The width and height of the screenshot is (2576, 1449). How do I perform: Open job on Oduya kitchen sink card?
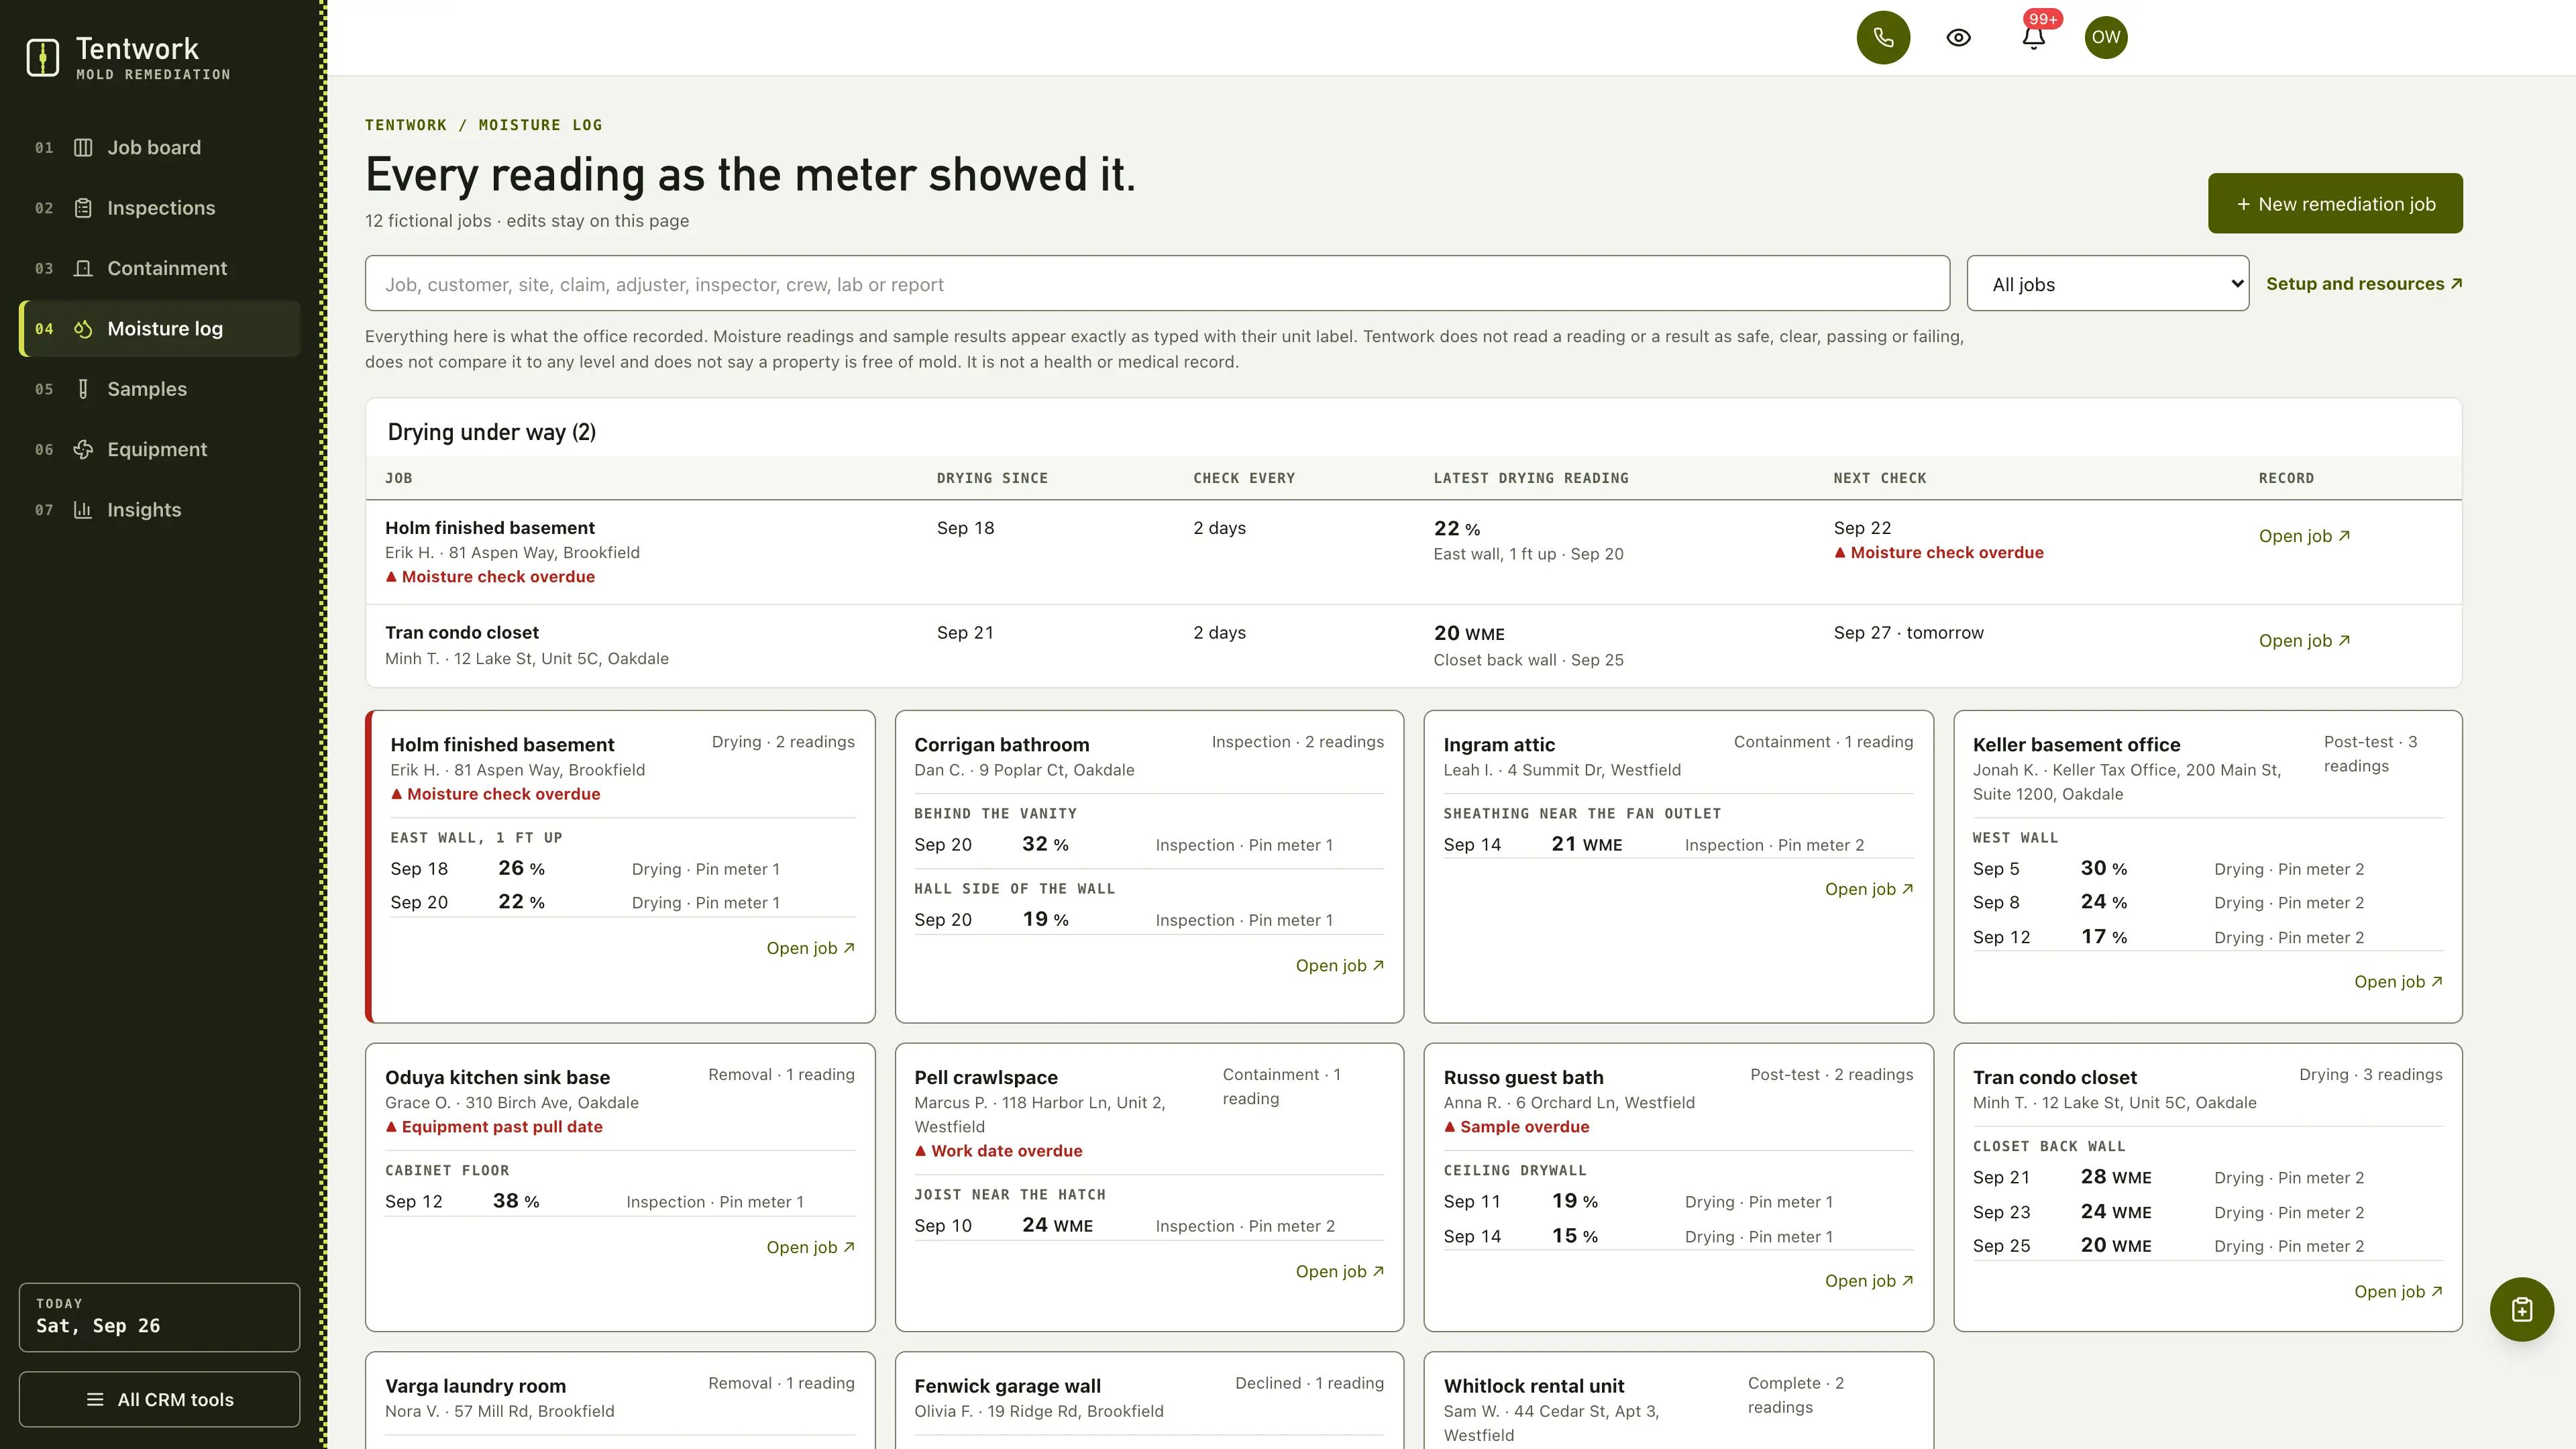point(810,1247)
